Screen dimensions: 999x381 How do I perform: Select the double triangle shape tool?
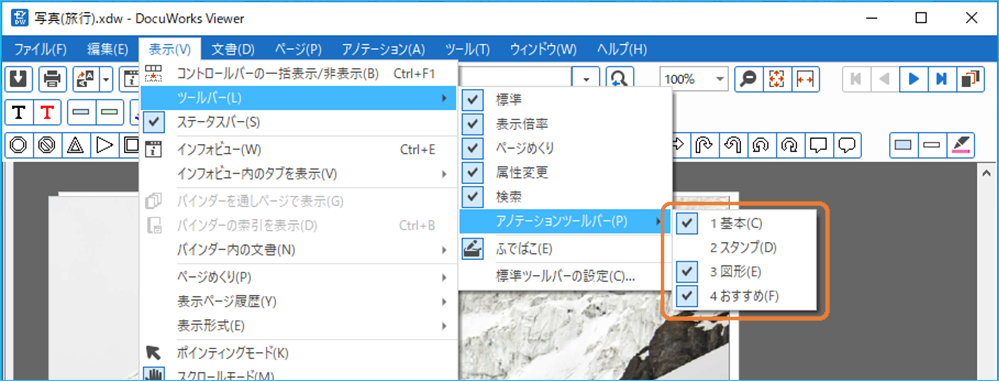(76, 146)
